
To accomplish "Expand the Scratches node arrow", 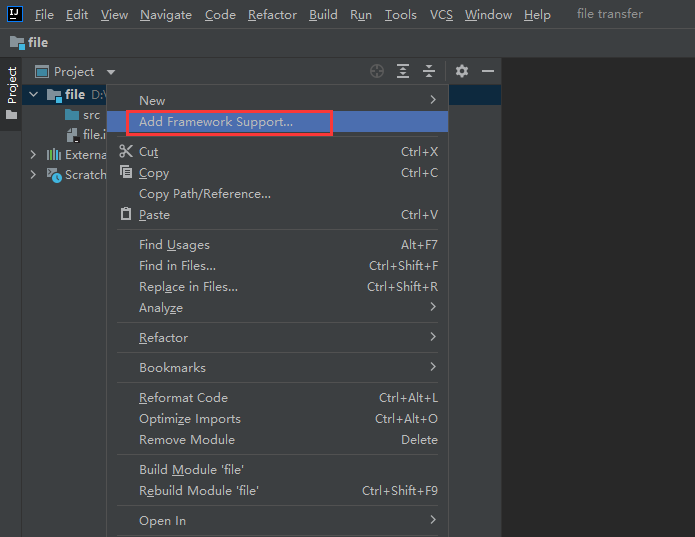I will [x=33, y=175].
